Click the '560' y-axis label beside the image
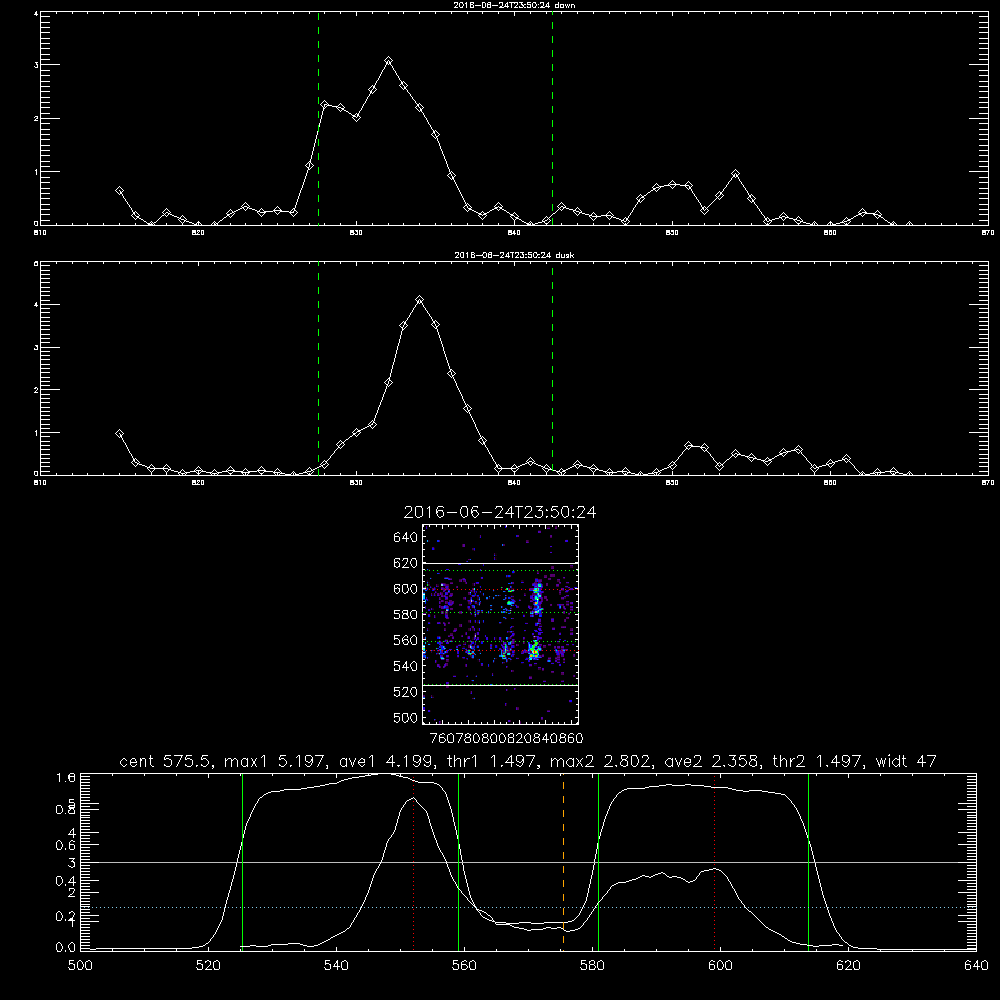Screen dimensions: 1000x1000 click(x=406, y=640)
